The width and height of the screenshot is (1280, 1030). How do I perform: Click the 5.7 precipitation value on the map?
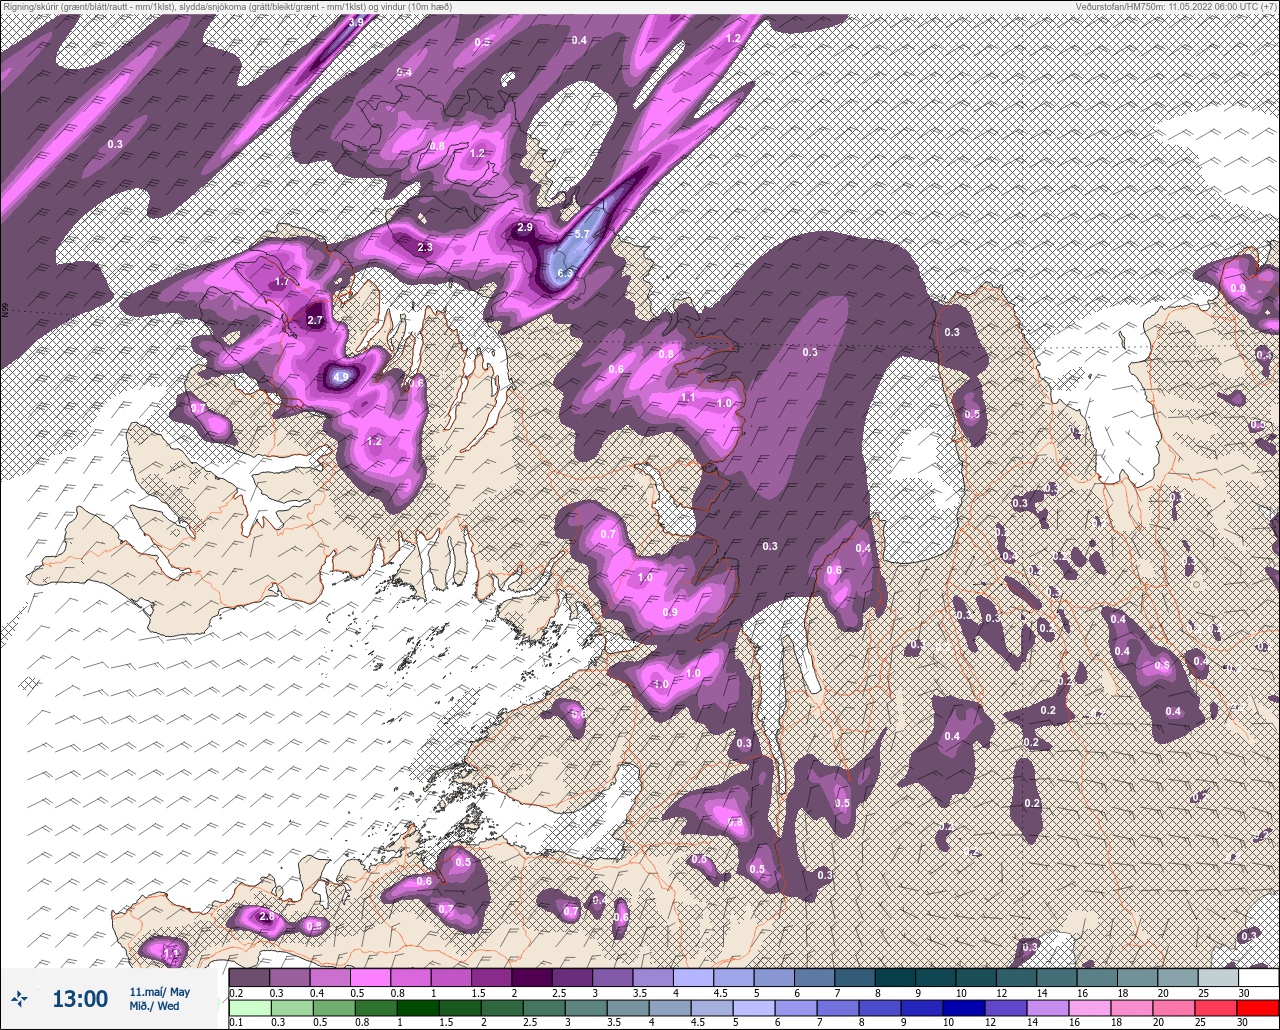(x=584, y=234)
